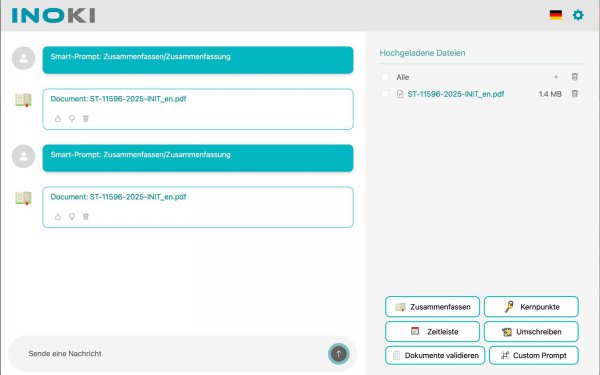600x375 pixels.
Task: Click the second Smart-Prompt Zusammenfassen/Zusammenfassung bubble
Action: 198,158
